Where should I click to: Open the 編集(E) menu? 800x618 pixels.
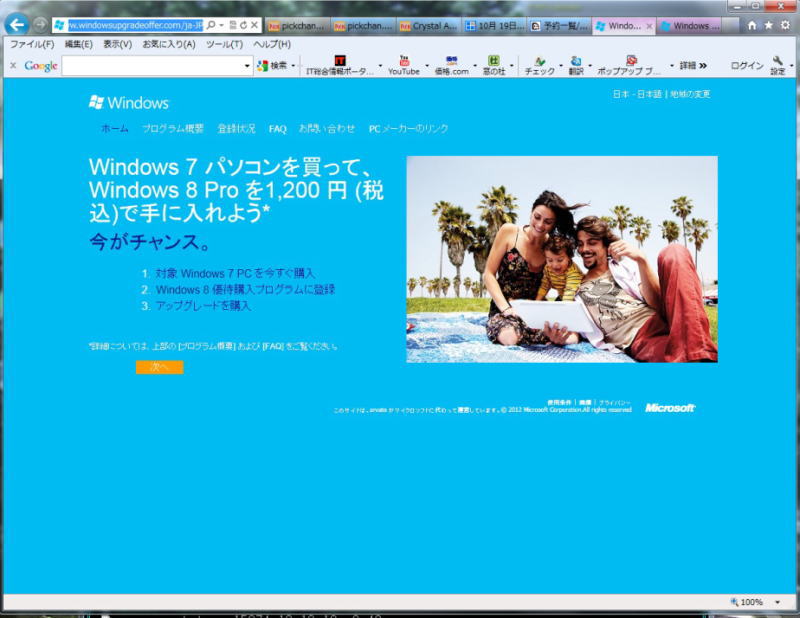pyautogui.click(x=79, y=44)
